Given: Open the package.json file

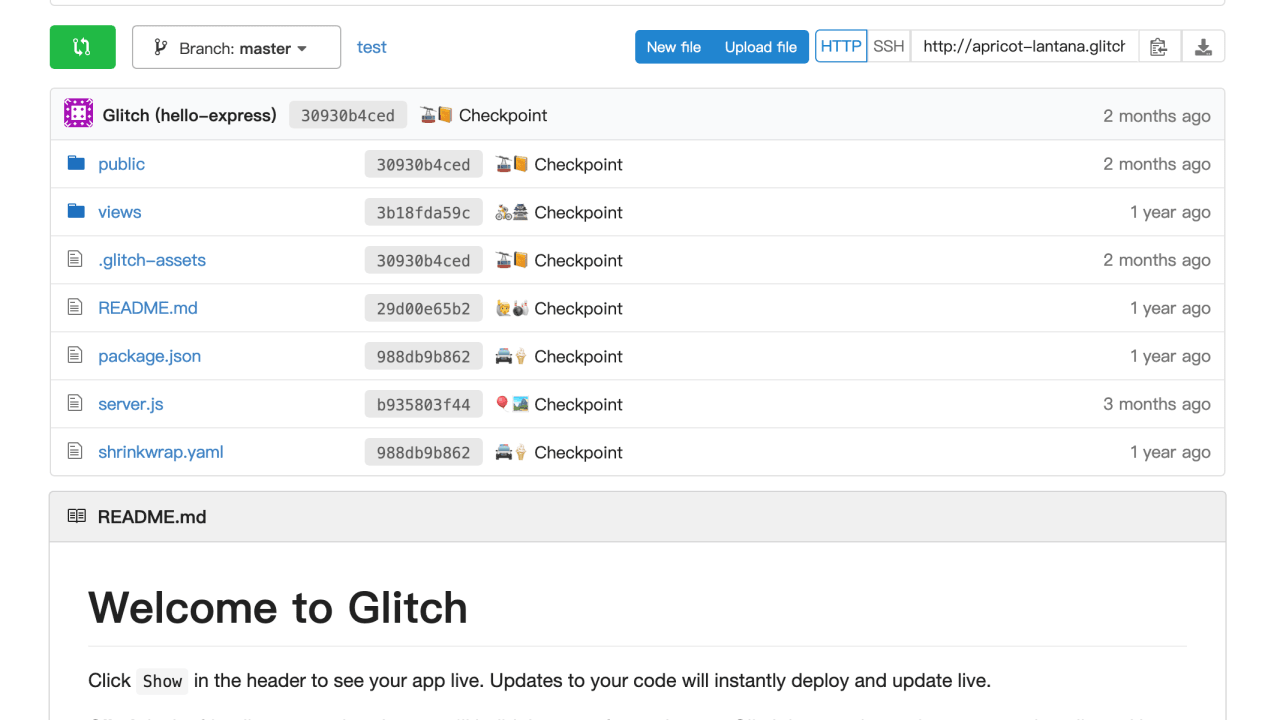Looking at the screenshot, I should pos(150,356).
